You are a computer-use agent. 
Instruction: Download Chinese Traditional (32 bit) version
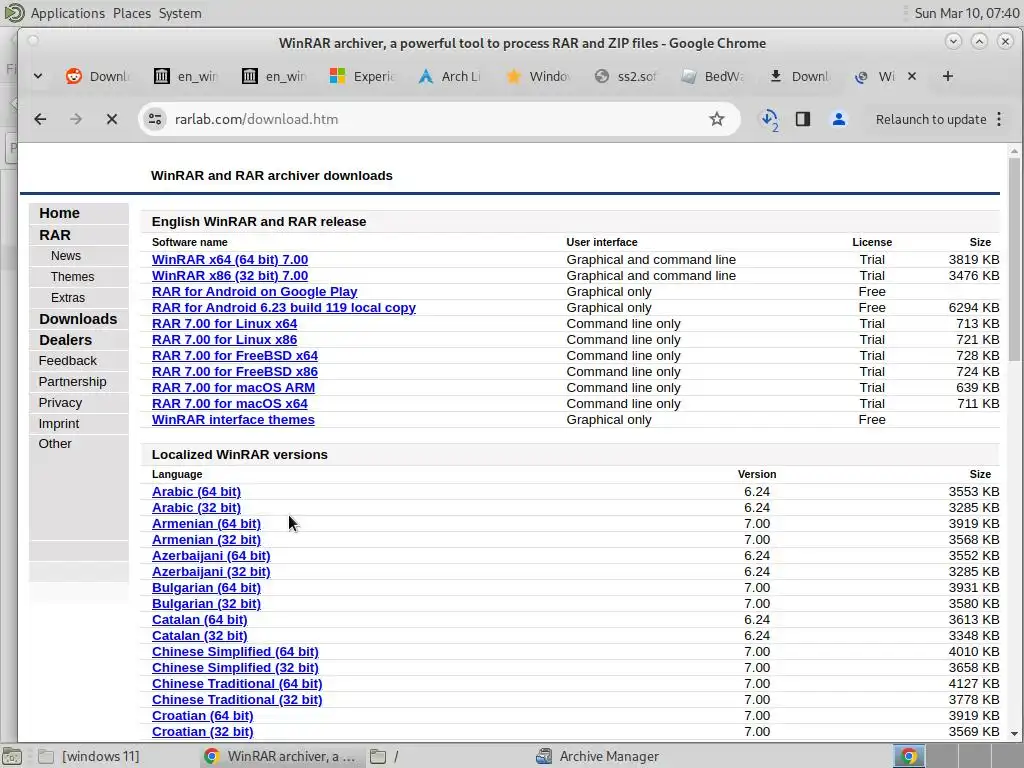[x=237, y=699]
